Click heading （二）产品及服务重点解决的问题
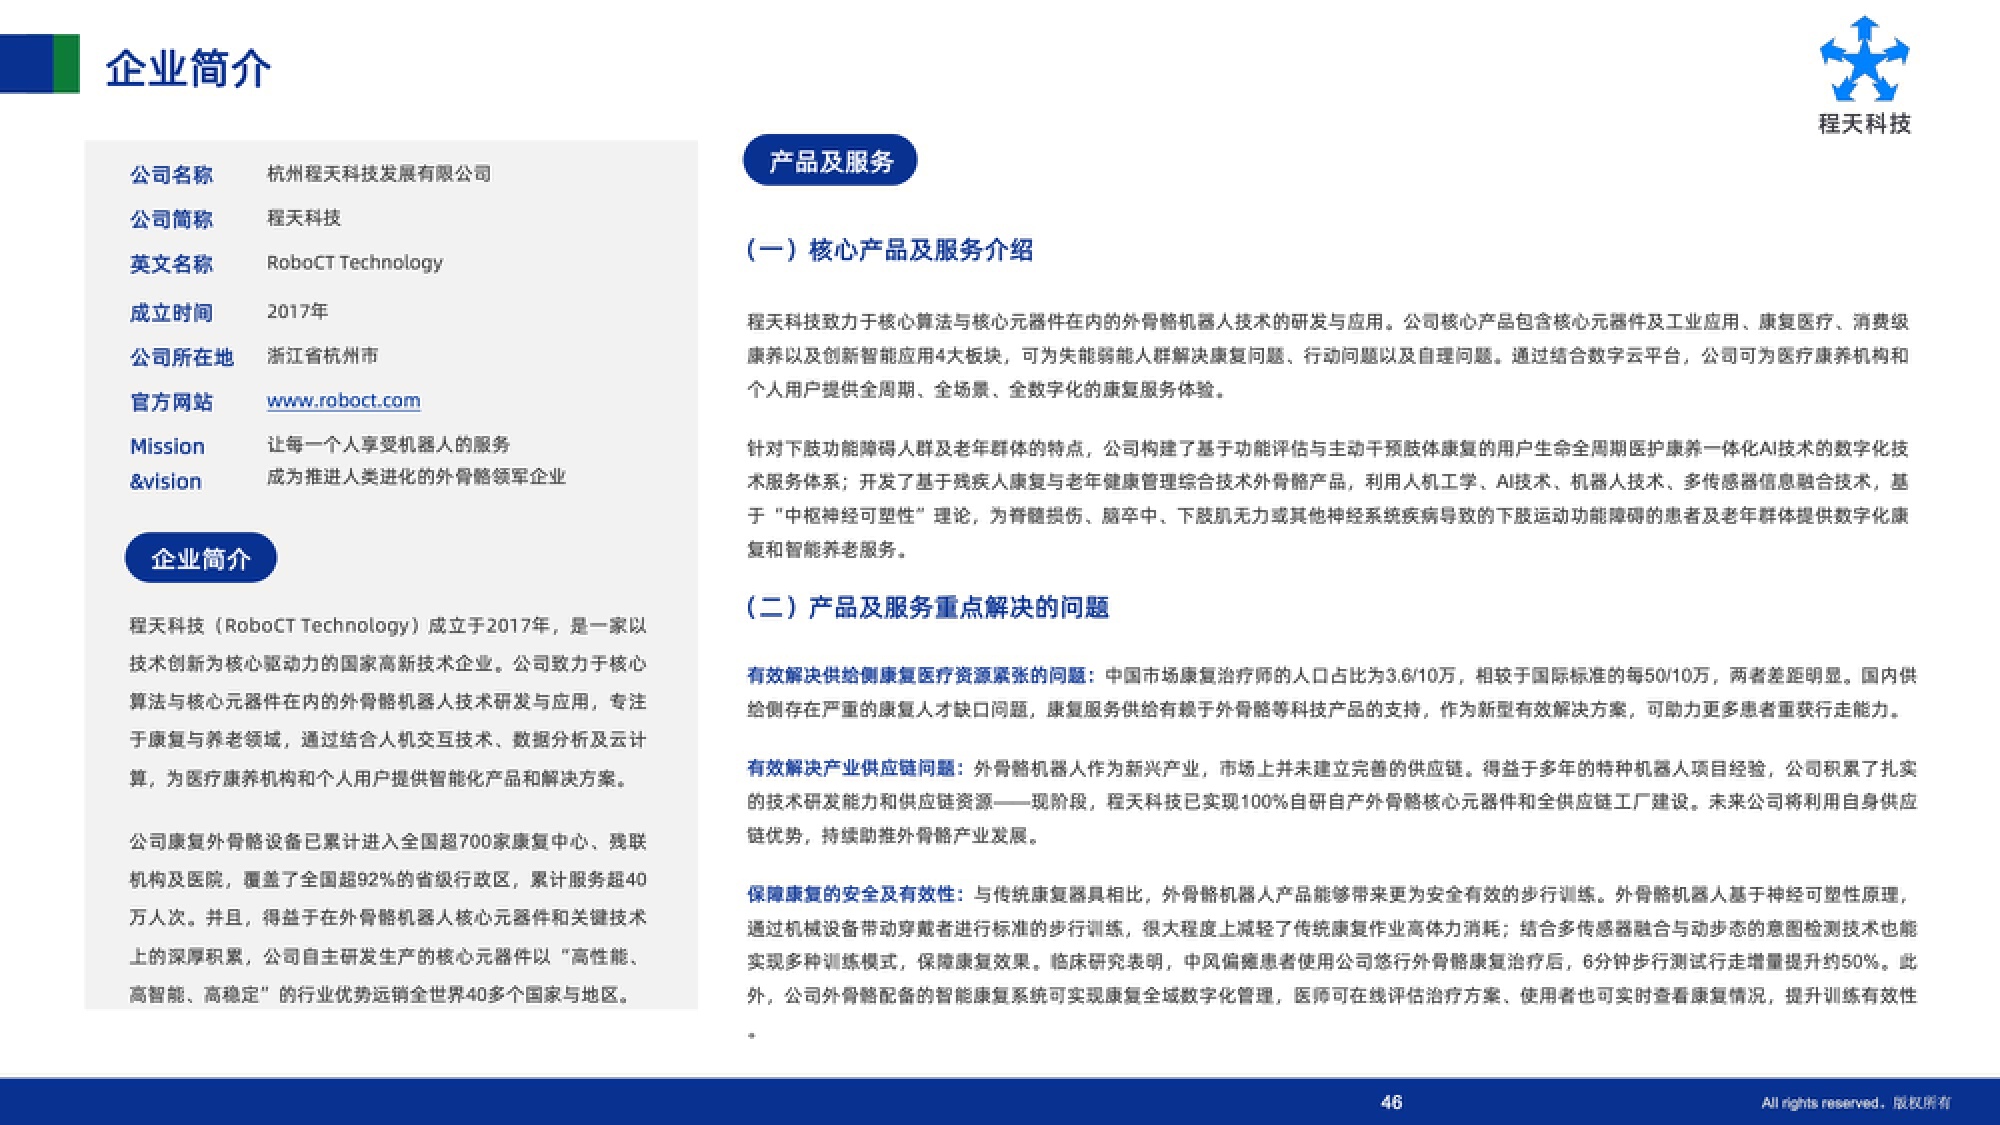The height and width of the screenshot is (1125, 2000). (928, 607)
